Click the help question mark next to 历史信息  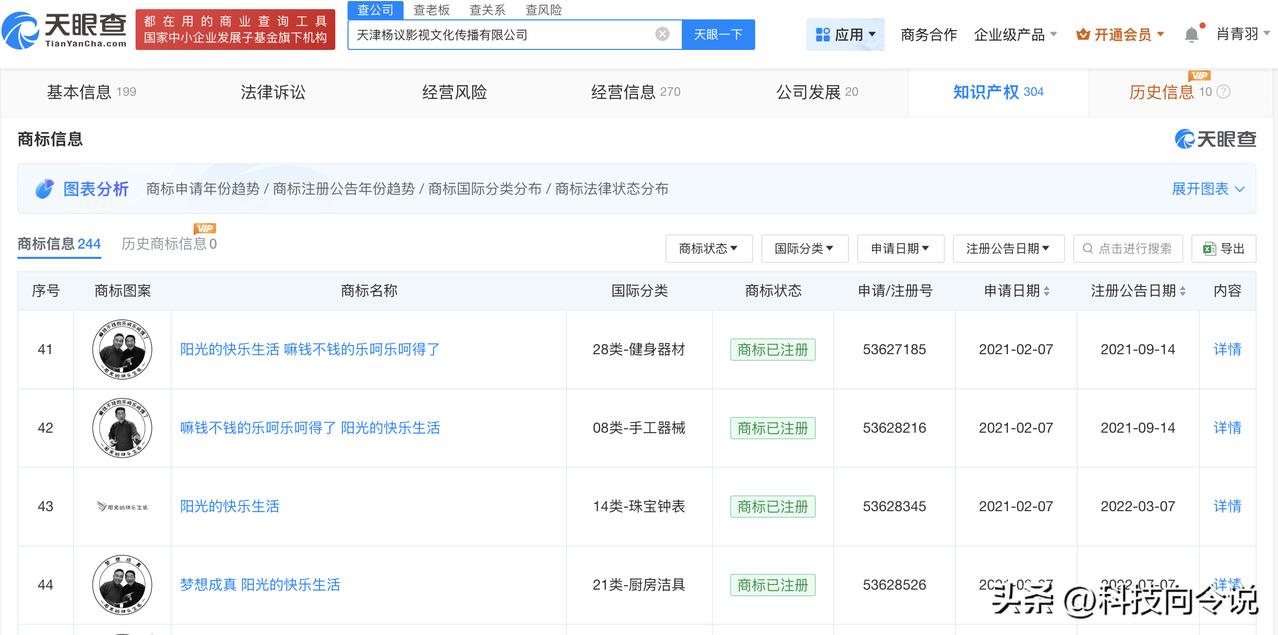point(1223,92)
